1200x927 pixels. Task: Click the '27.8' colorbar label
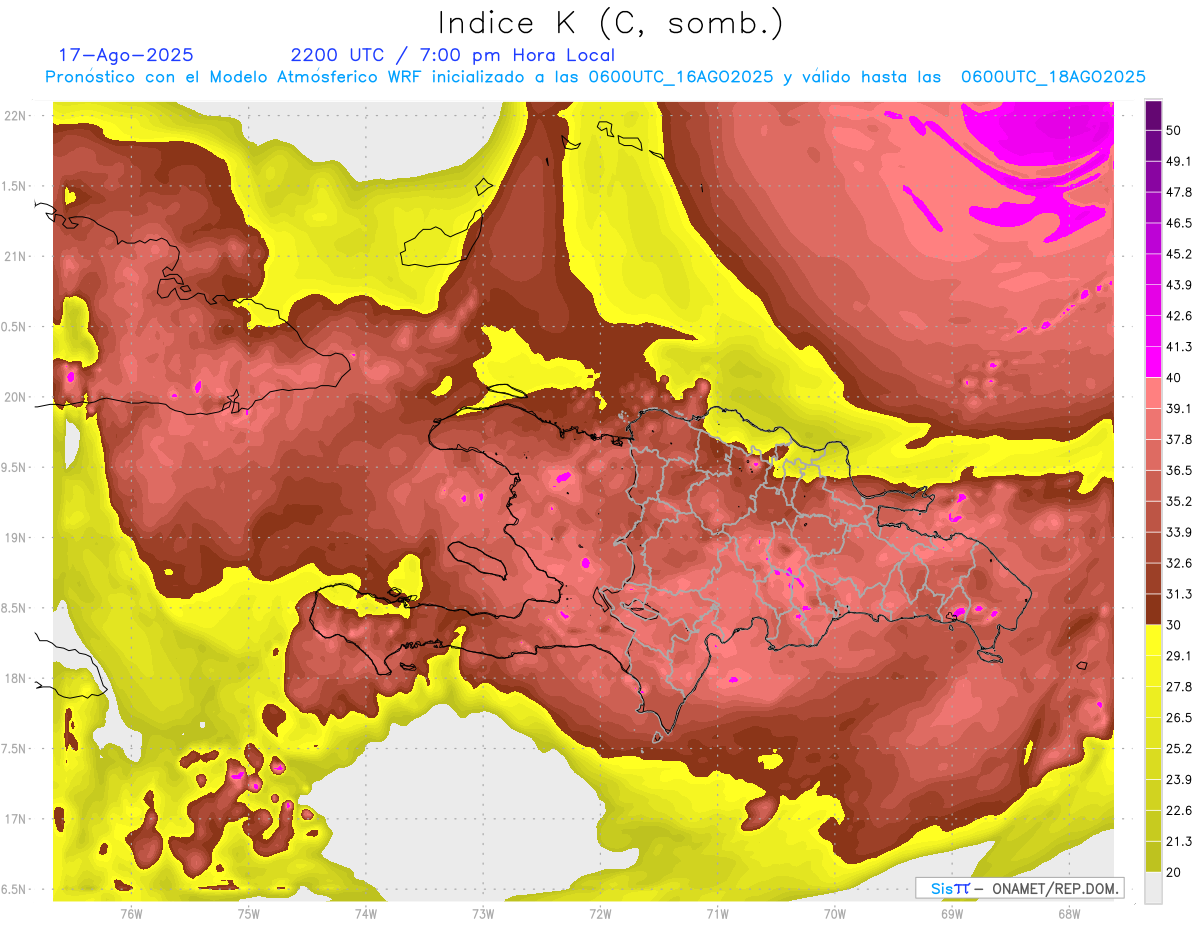(1179, 687)
